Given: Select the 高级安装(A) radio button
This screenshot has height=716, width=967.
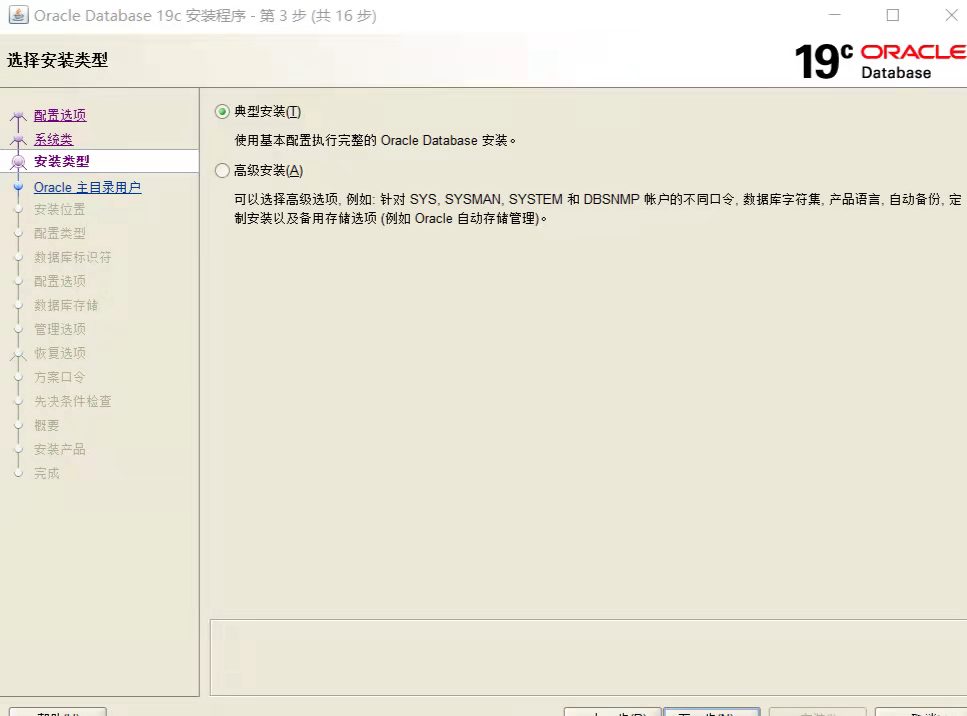Looking at the screenshot, I should coord(222,171).
